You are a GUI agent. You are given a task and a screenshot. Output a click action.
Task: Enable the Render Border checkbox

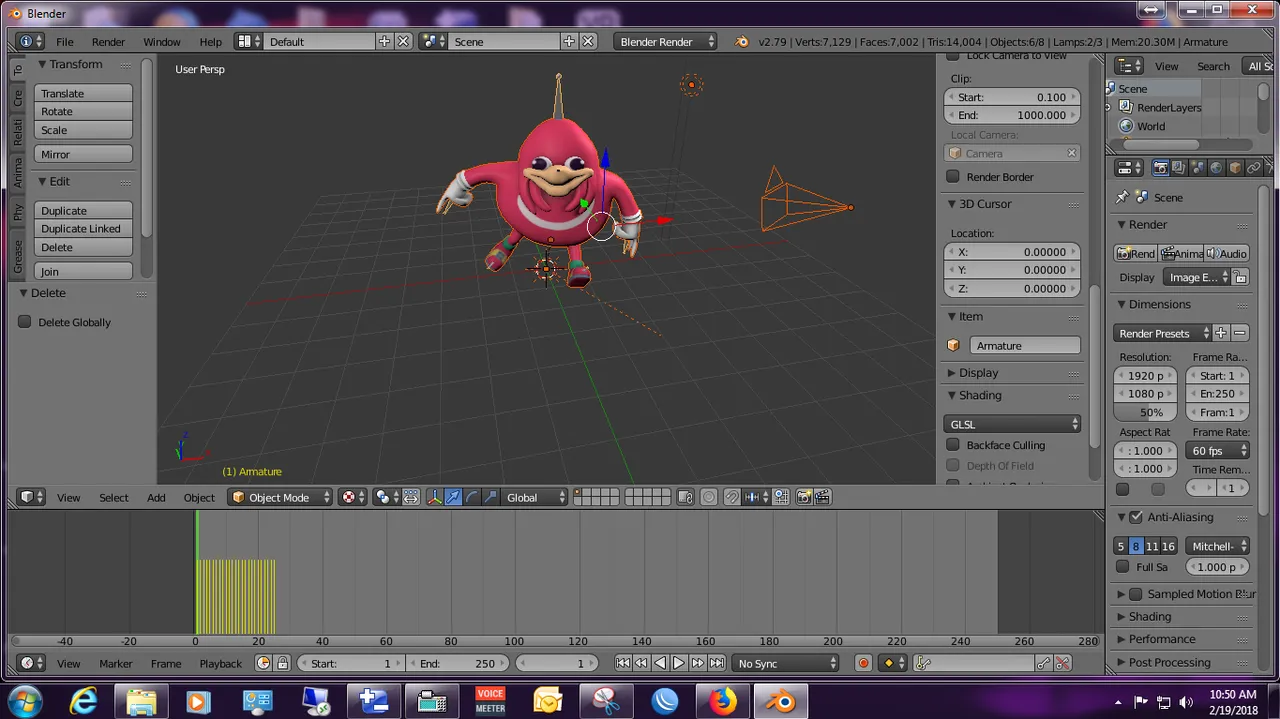pos(953,177)
